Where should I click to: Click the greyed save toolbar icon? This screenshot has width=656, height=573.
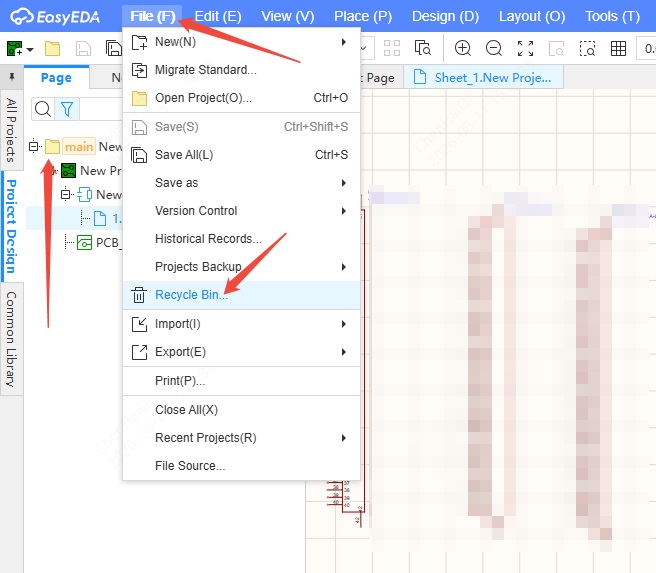[83, 49]
